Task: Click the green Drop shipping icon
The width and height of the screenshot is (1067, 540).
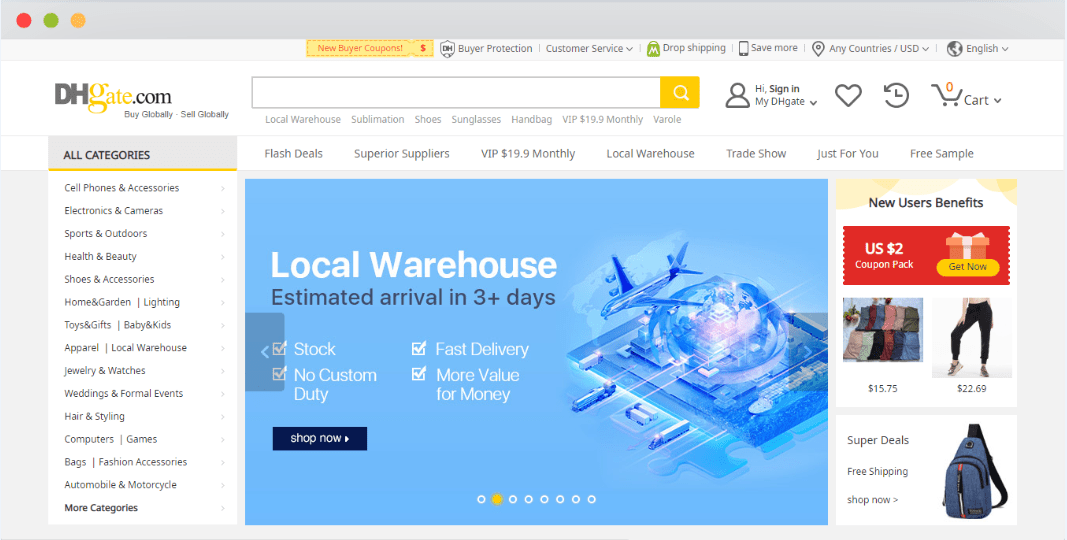Action: click(x=653, y=48)
